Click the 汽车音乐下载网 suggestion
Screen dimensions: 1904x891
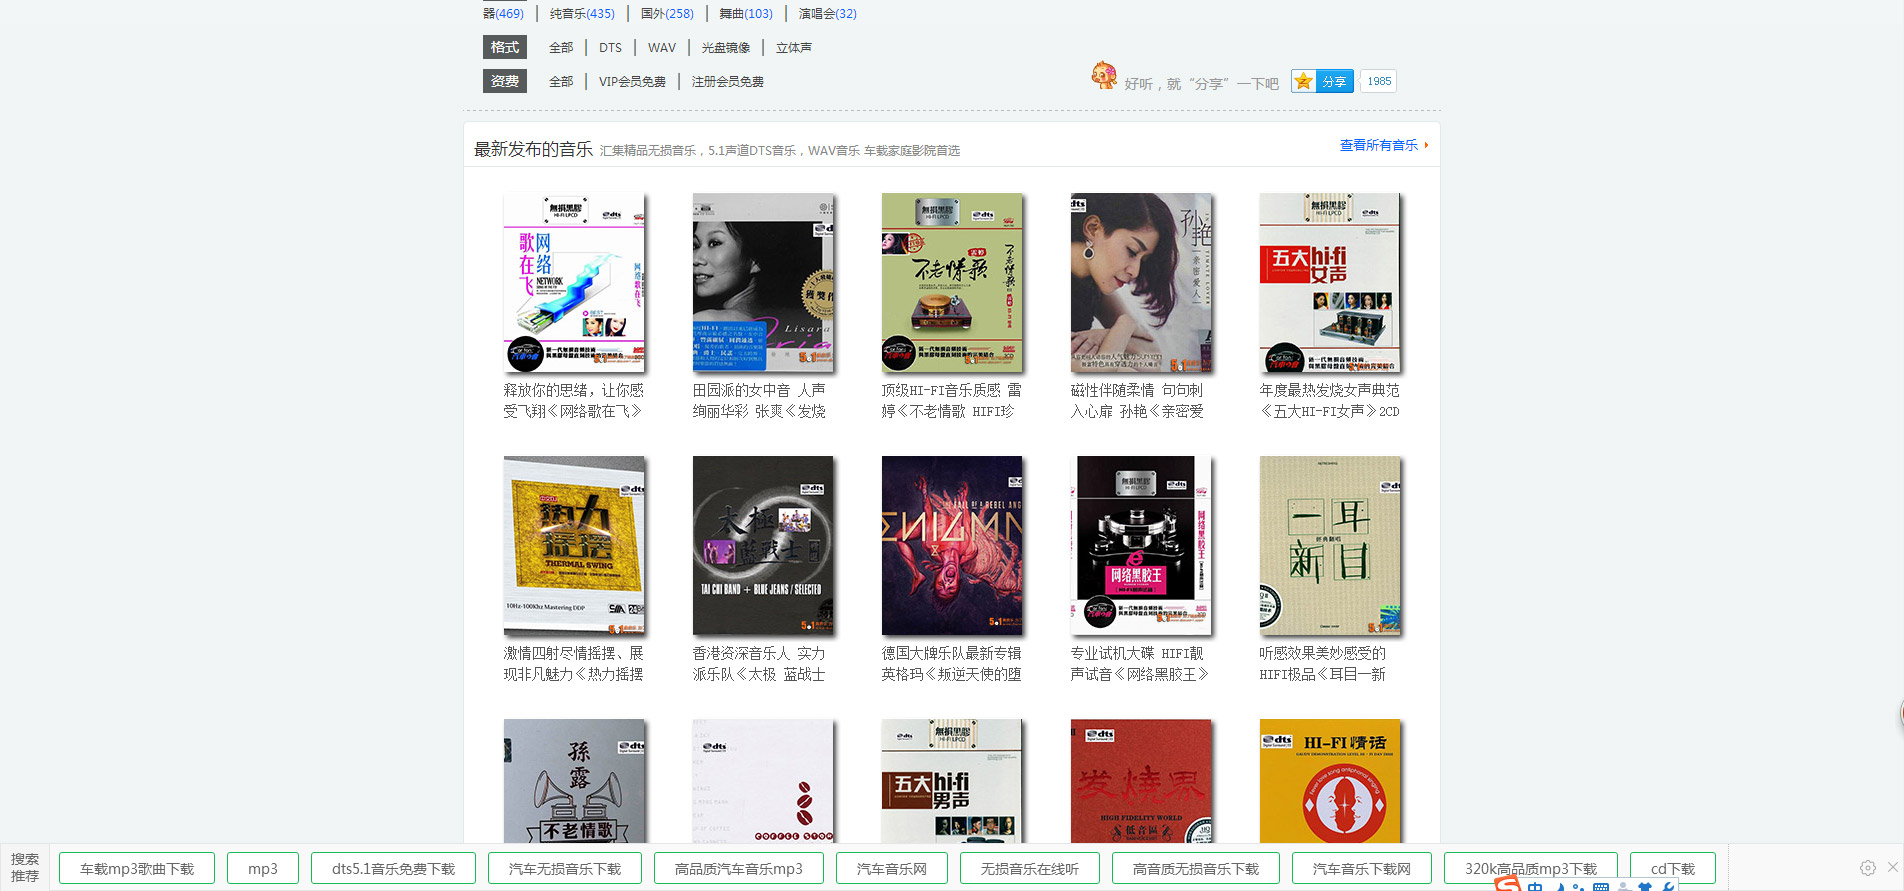coord(1362,868)
